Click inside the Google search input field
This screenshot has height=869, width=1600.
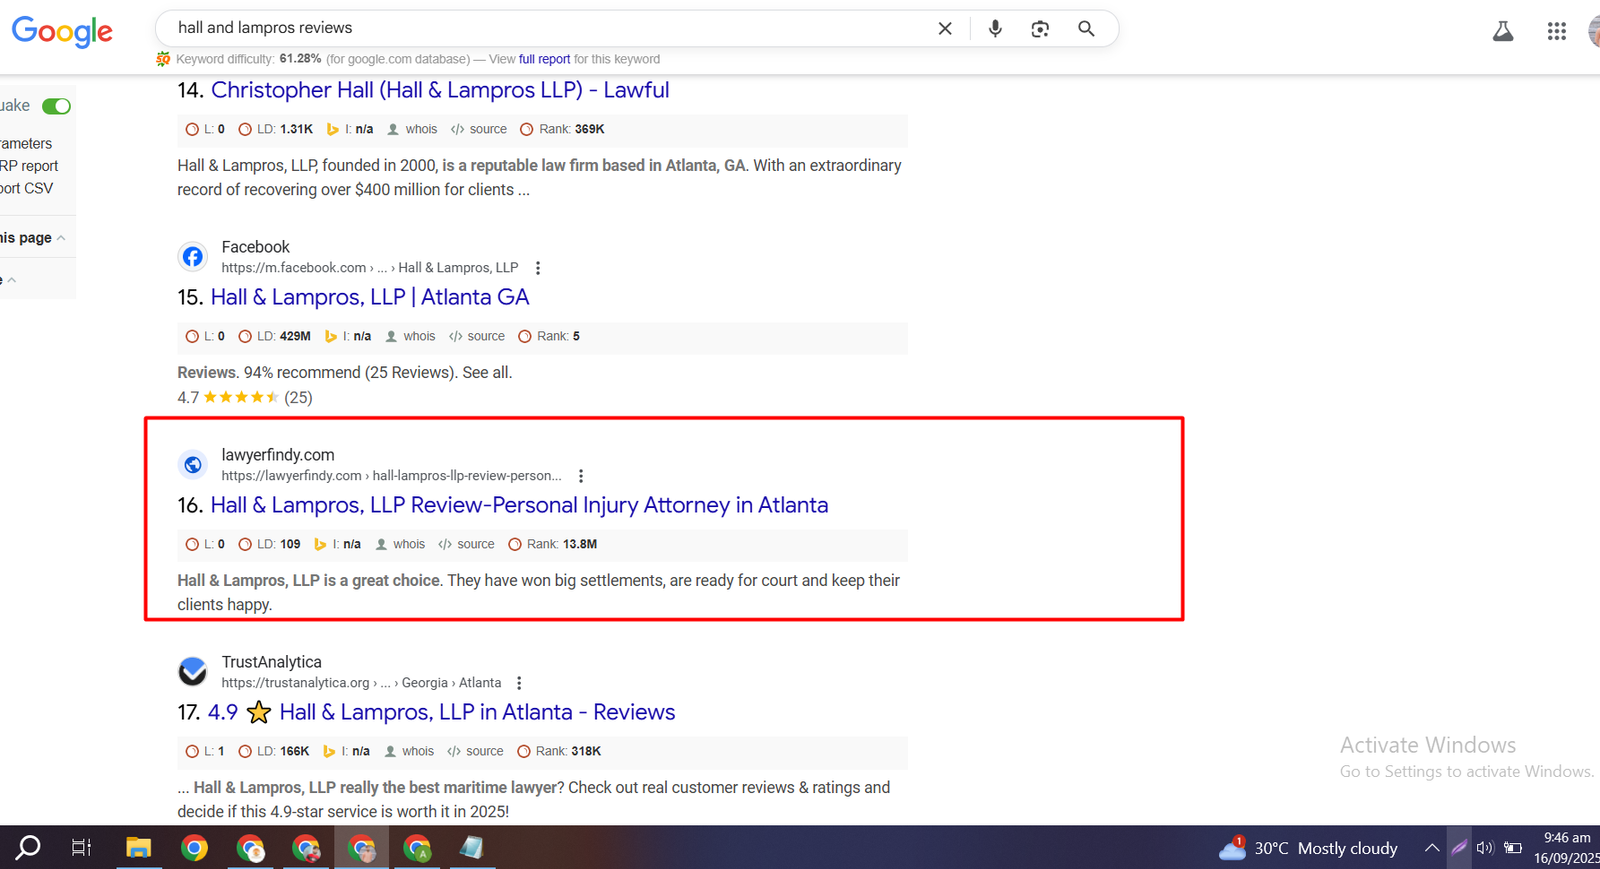coord(540,28)
